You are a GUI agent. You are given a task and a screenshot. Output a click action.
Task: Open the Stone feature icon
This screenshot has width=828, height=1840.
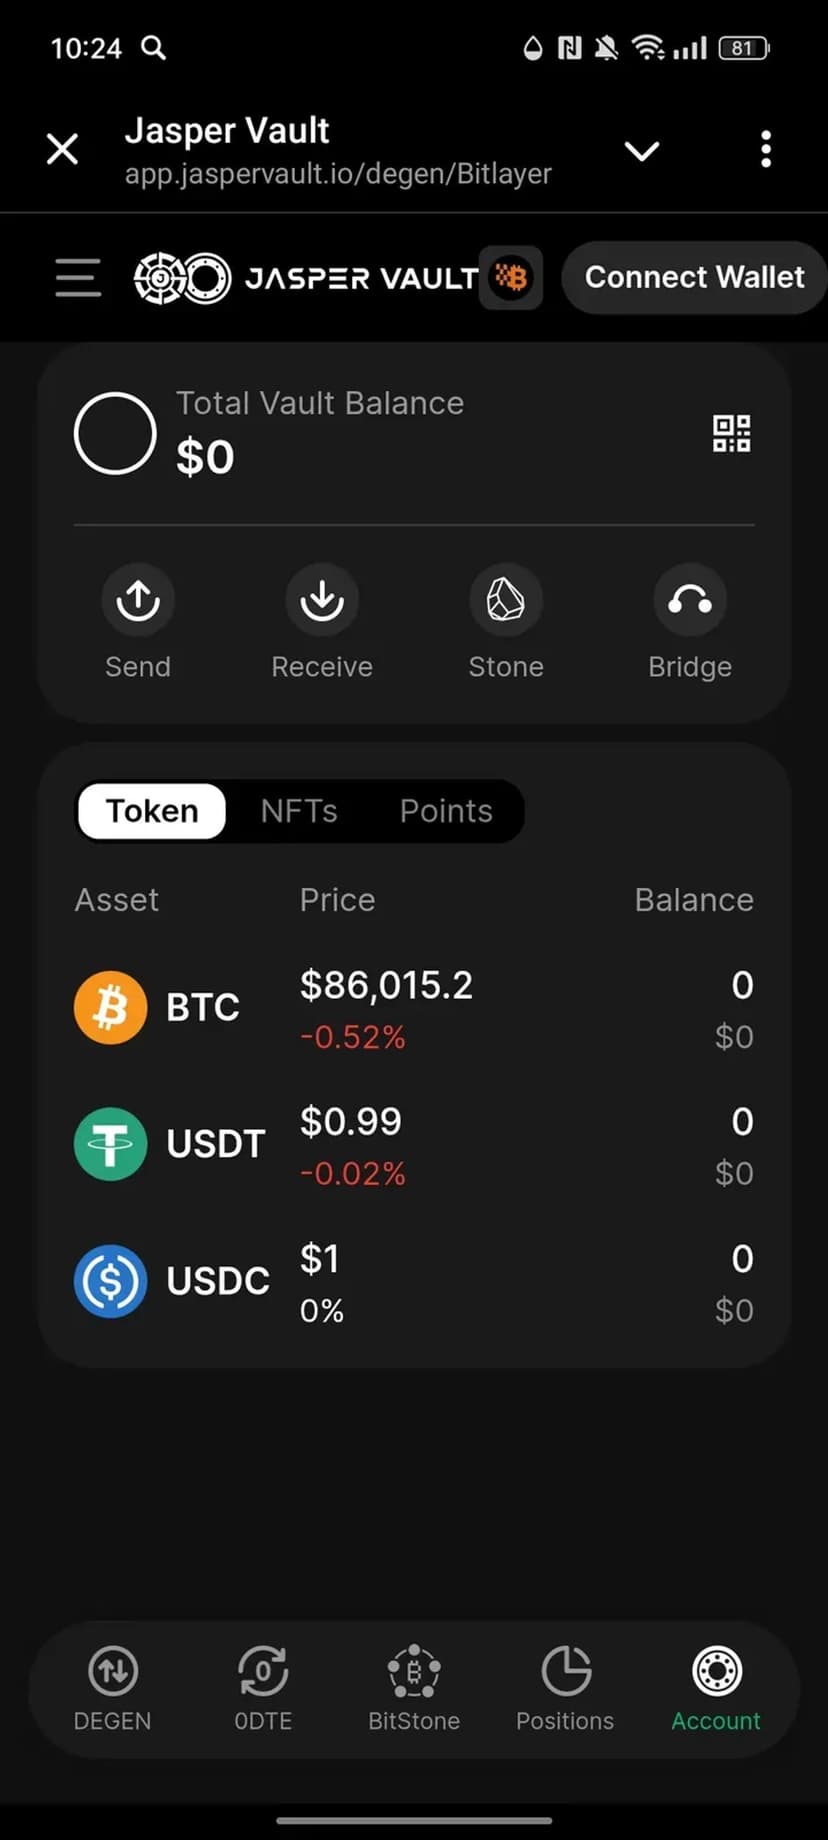[x=506, y=600]
